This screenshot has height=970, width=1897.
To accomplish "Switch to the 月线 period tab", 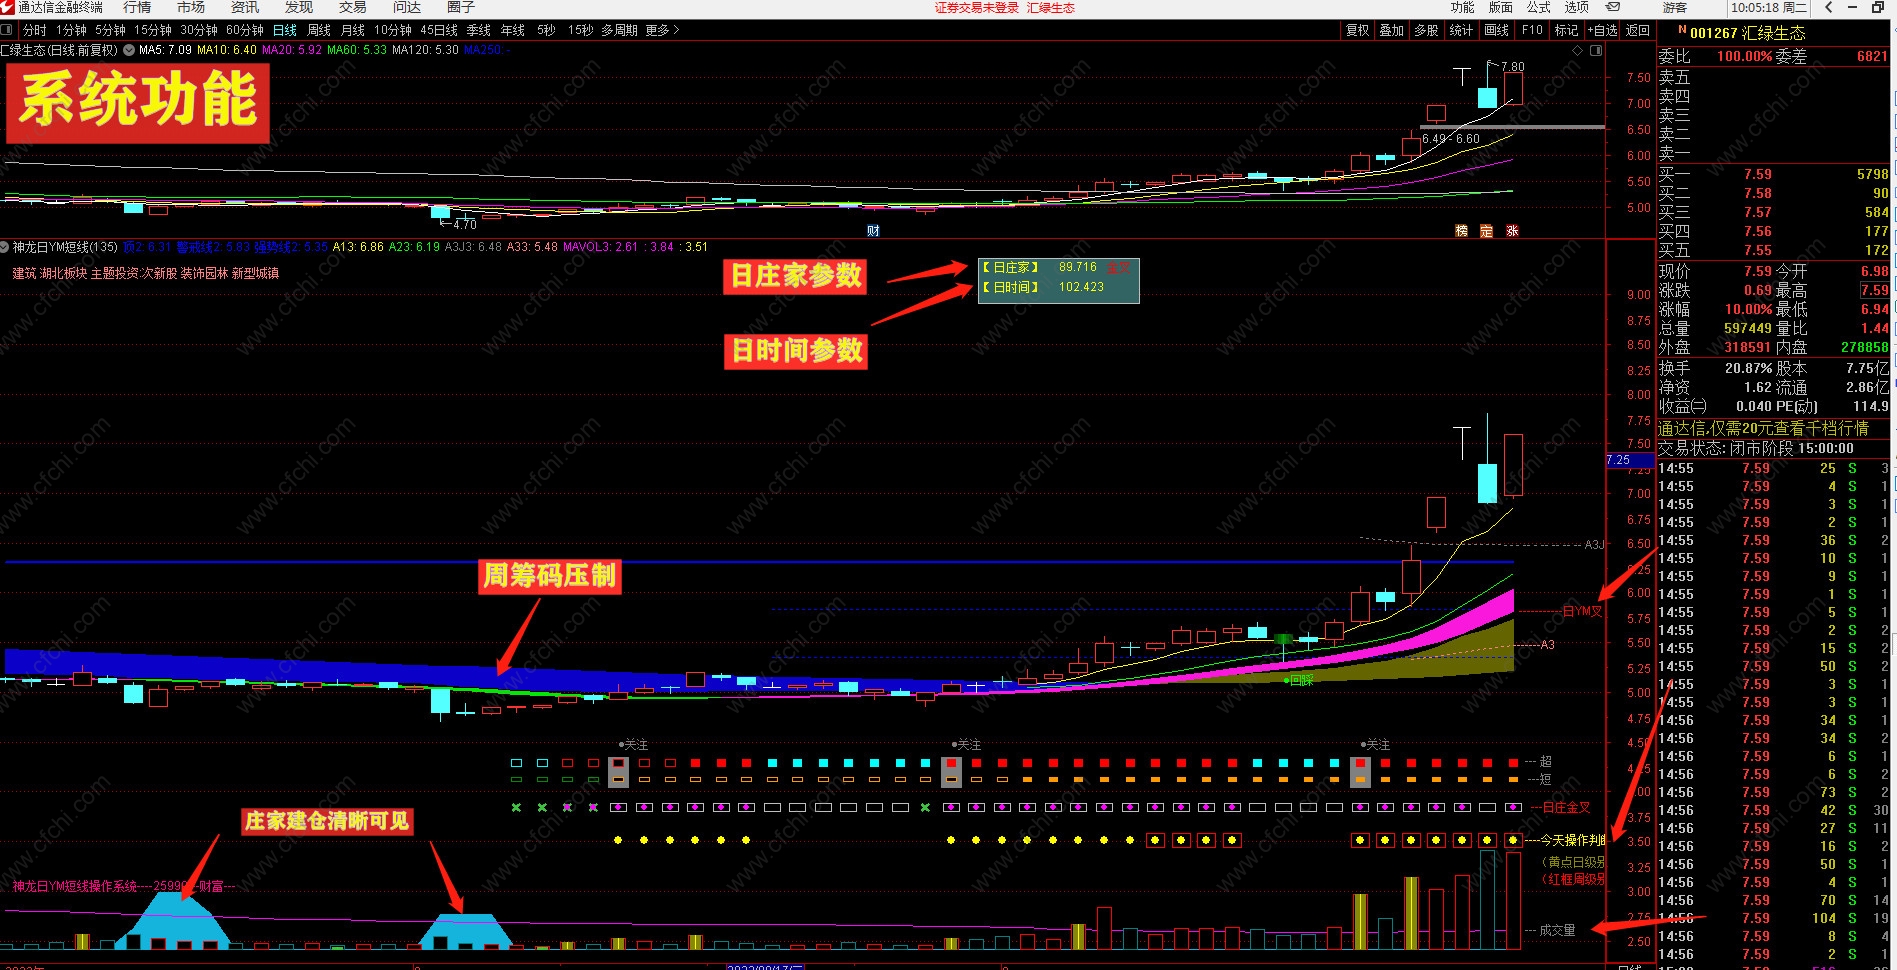I will pyautogui.click(x=353, y=30).
